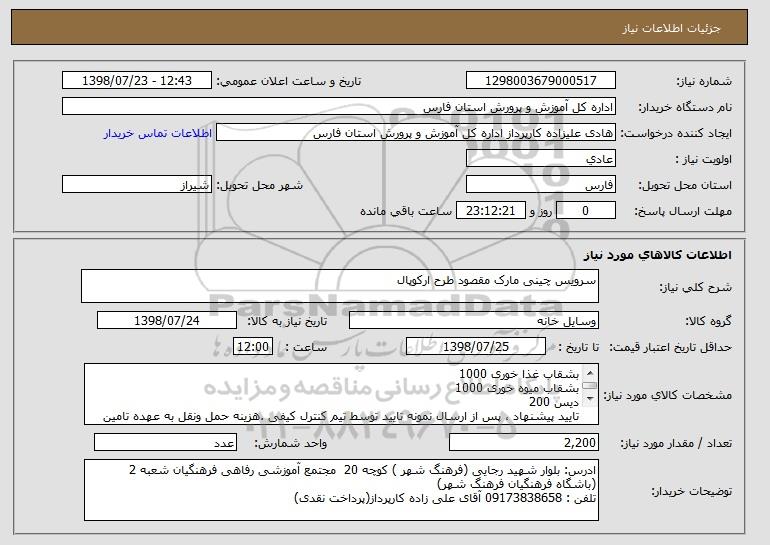
Task: Click the remaining days field showing 0
Action: tap(586, 211)
